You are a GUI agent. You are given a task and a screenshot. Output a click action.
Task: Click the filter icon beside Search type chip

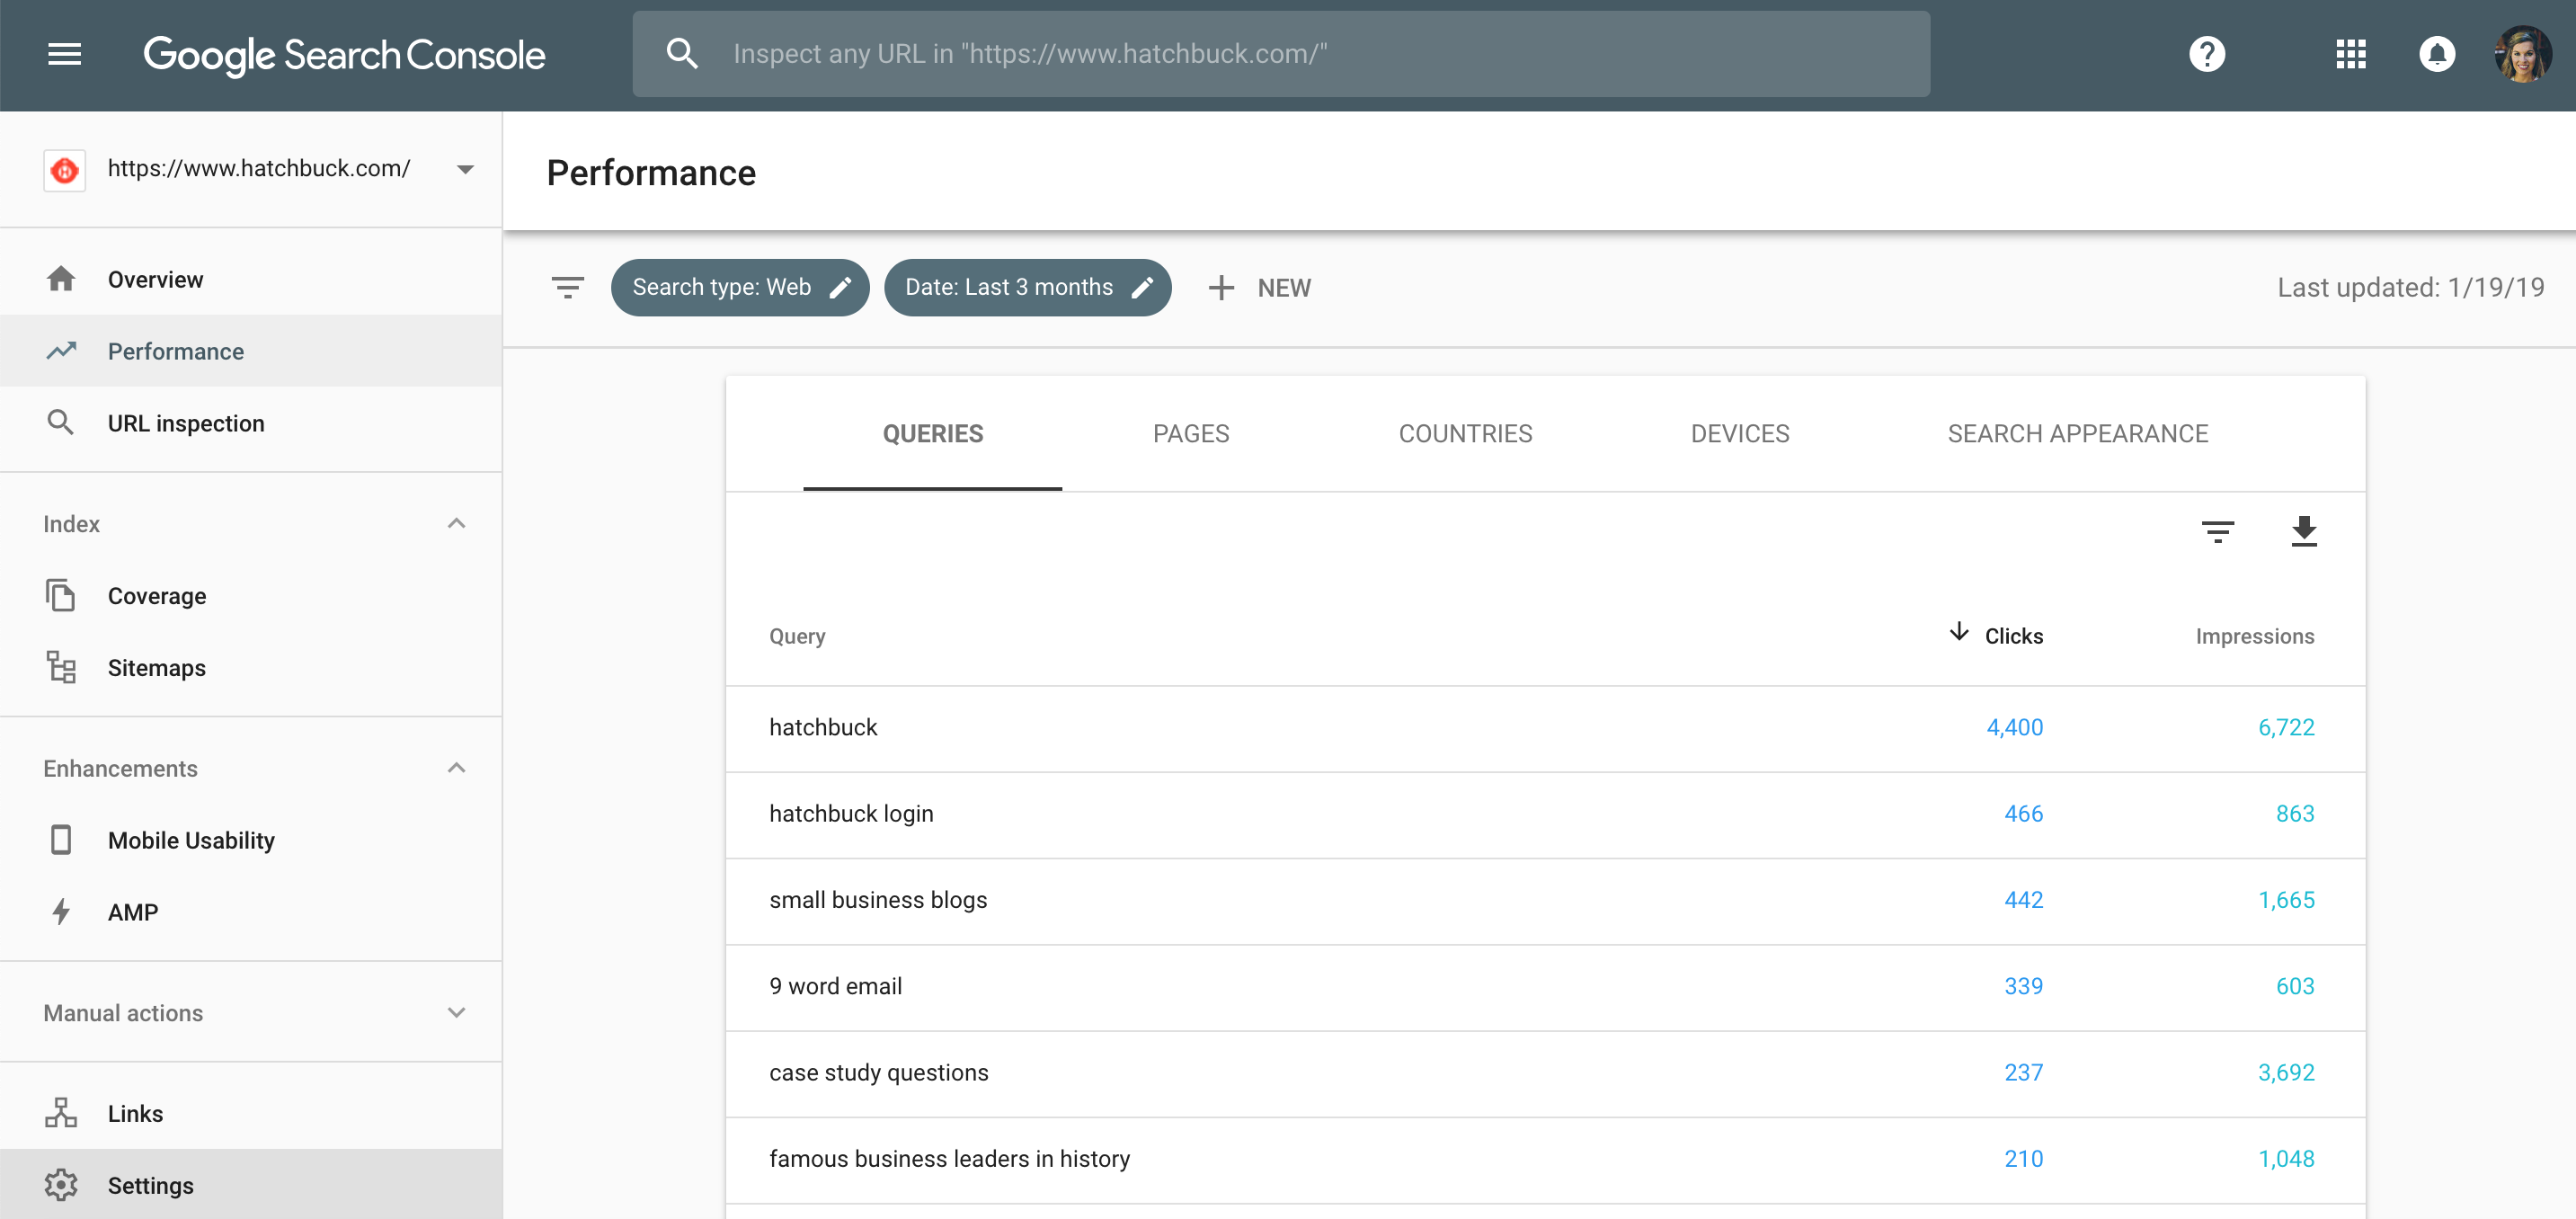pos(567,288)
